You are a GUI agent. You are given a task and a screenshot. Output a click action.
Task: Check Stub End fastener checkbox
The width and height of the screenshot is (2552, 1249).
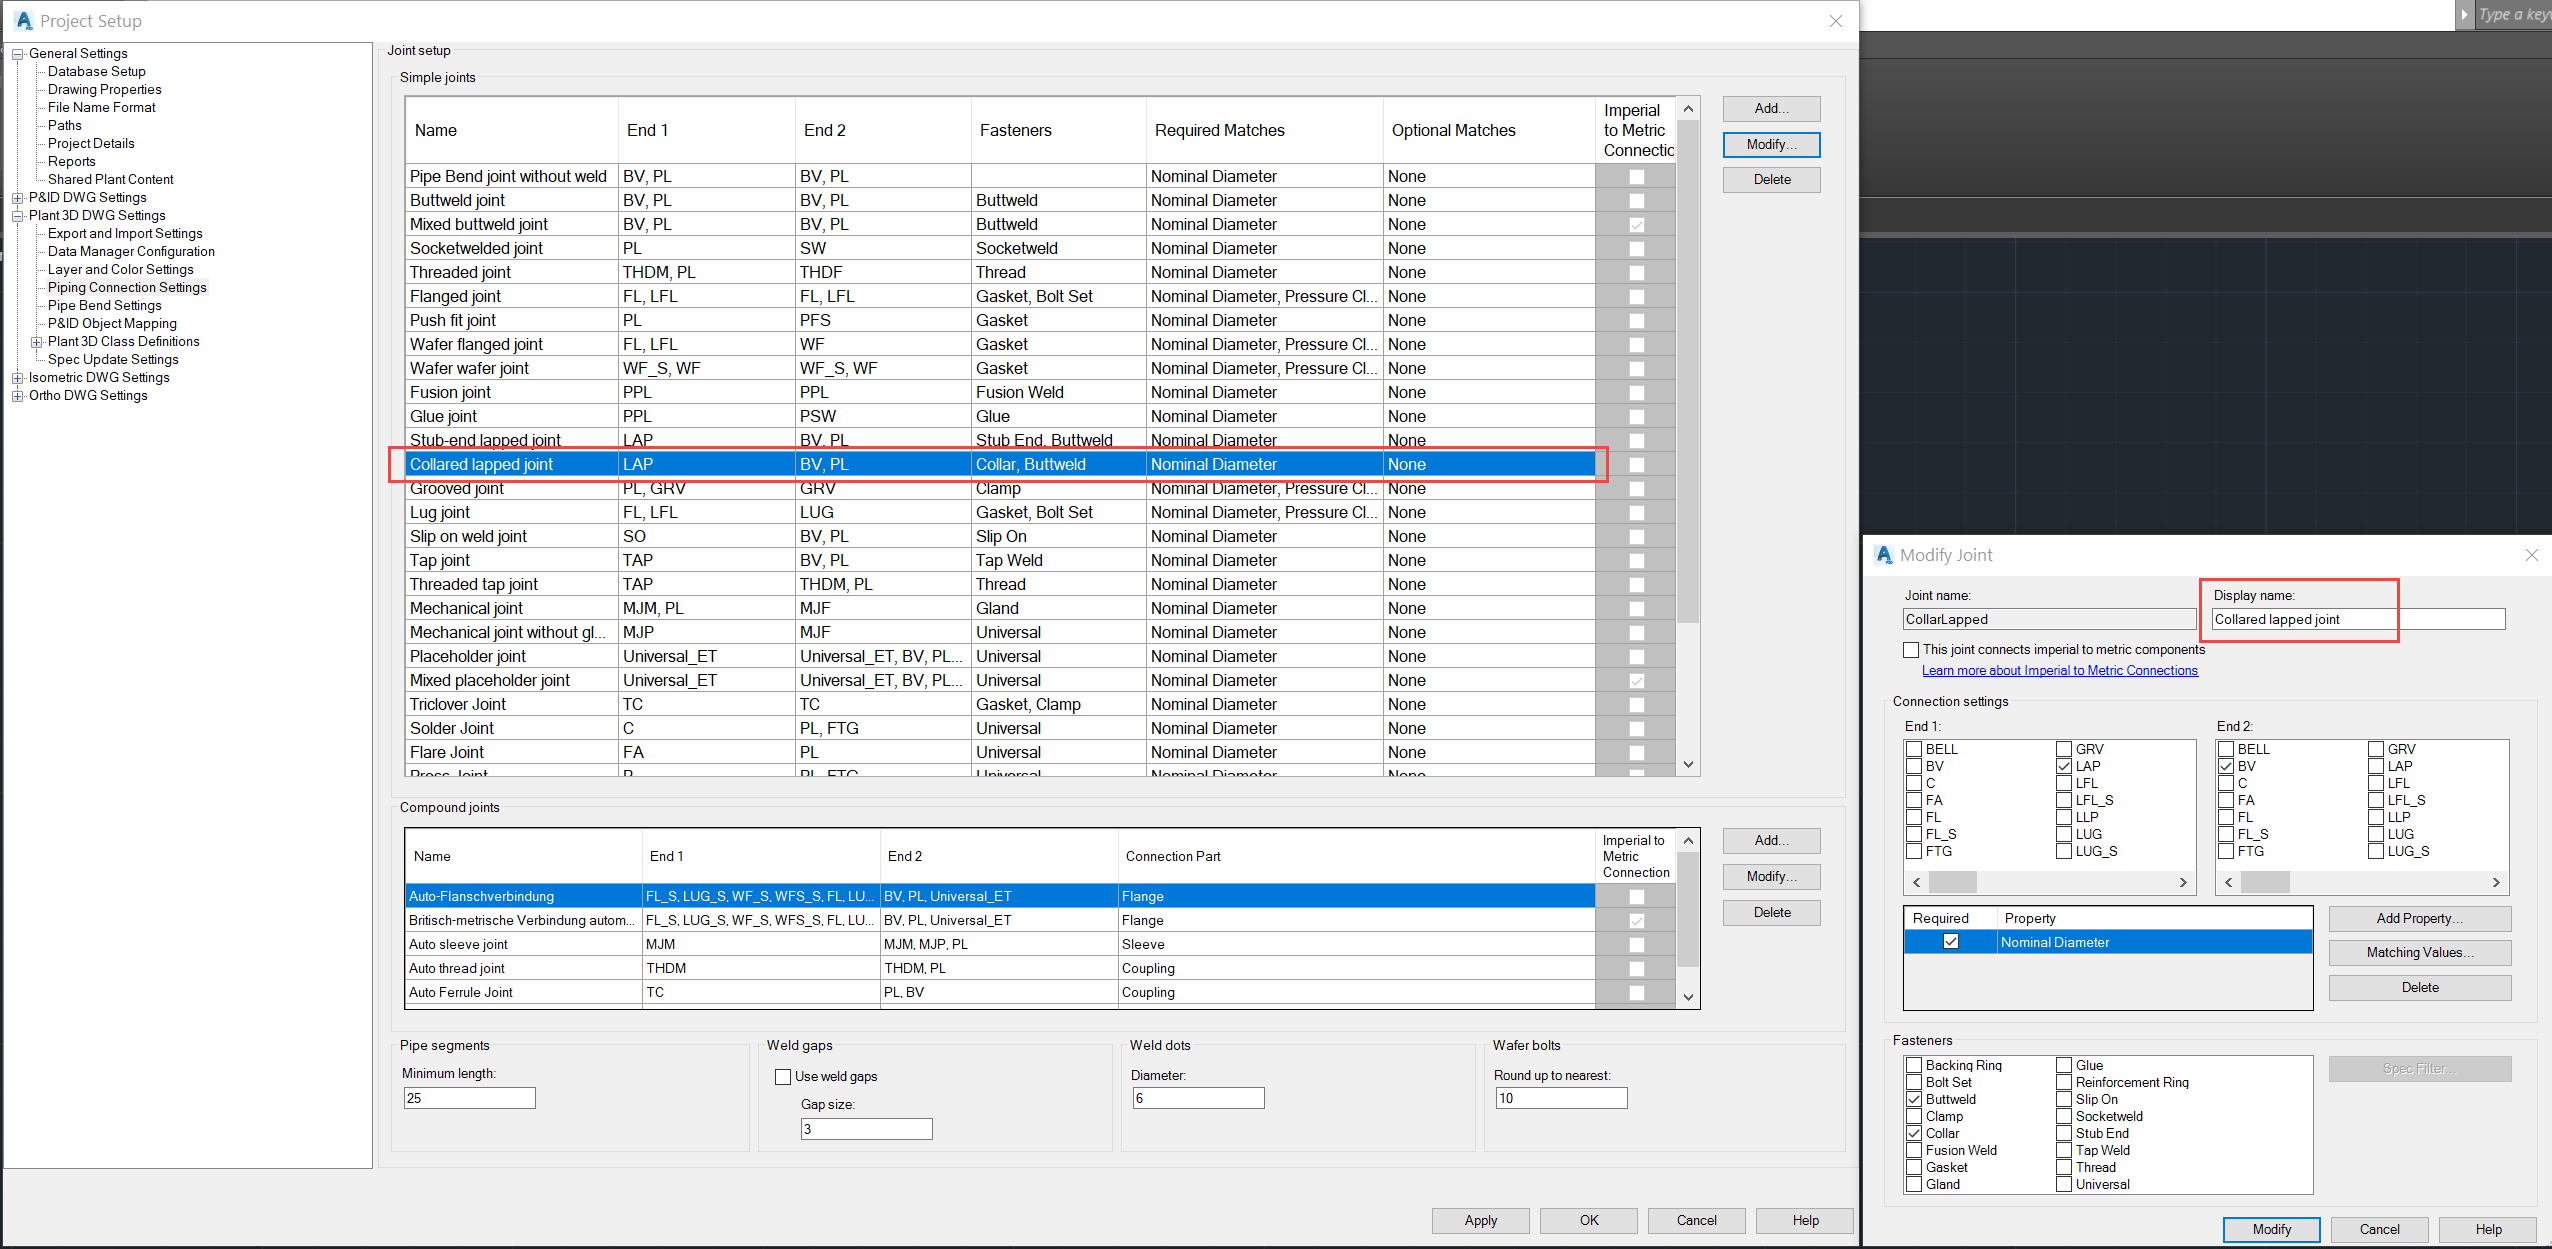2064,1133
